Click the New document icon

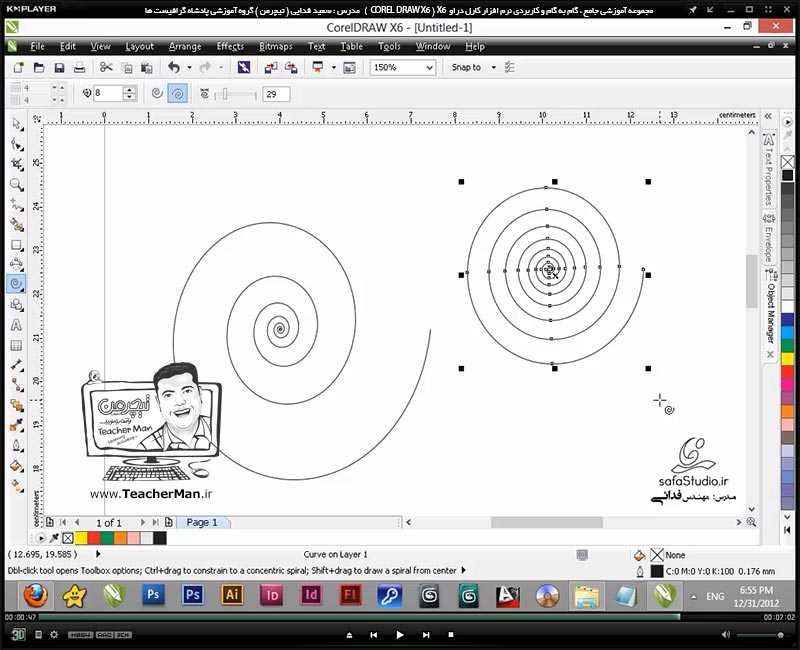[x=18, y=67]
